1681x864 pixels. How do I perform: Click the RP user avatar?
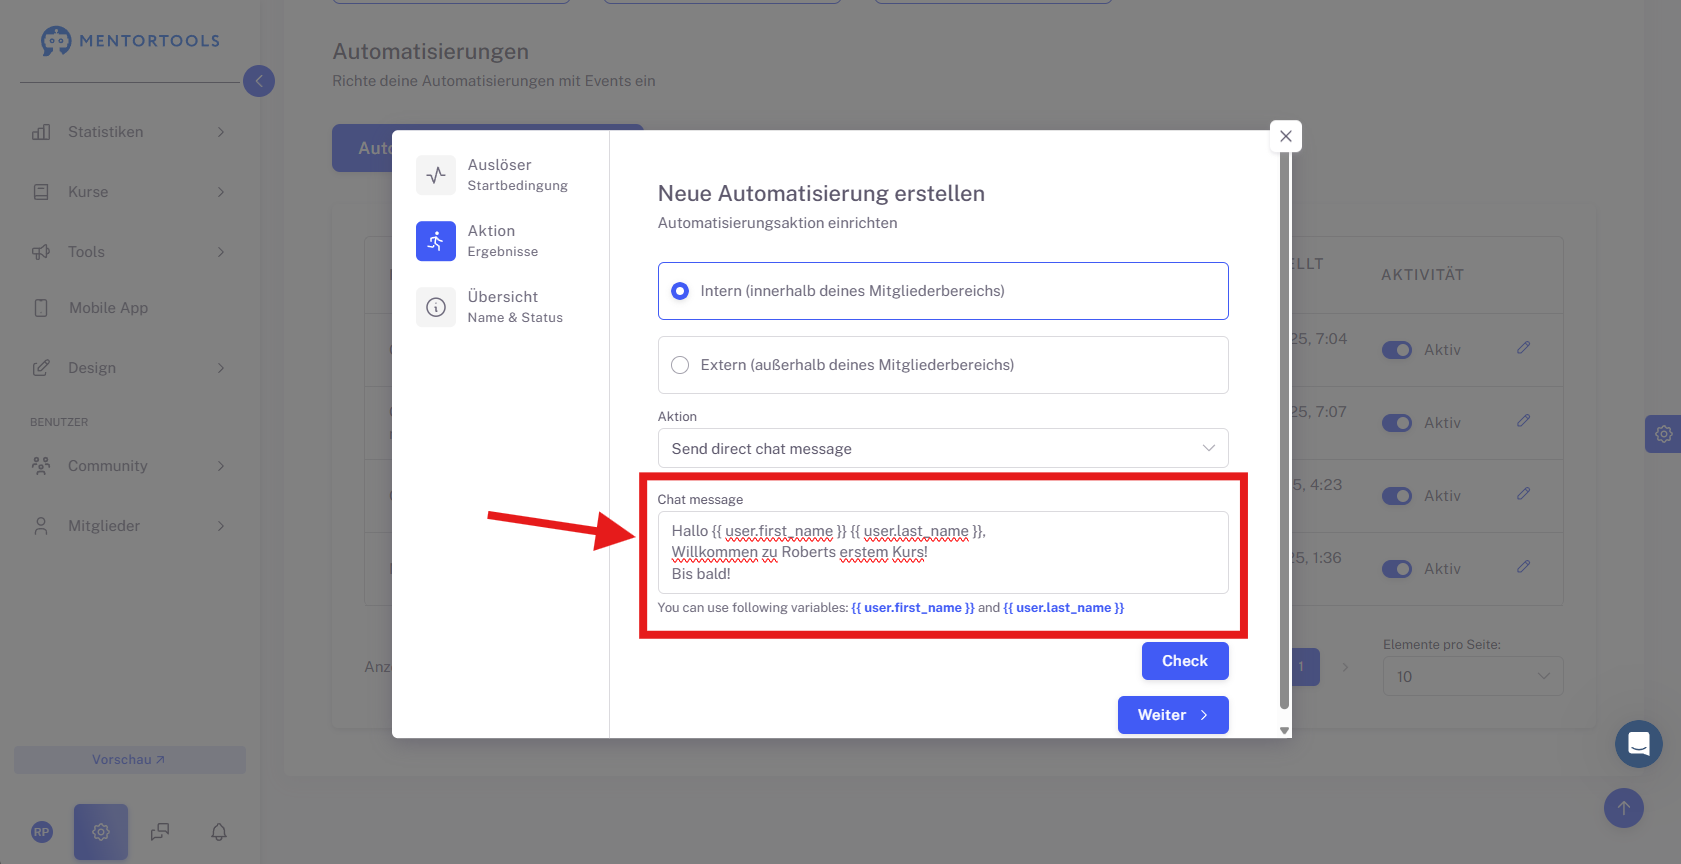click(x=42, y=832)
